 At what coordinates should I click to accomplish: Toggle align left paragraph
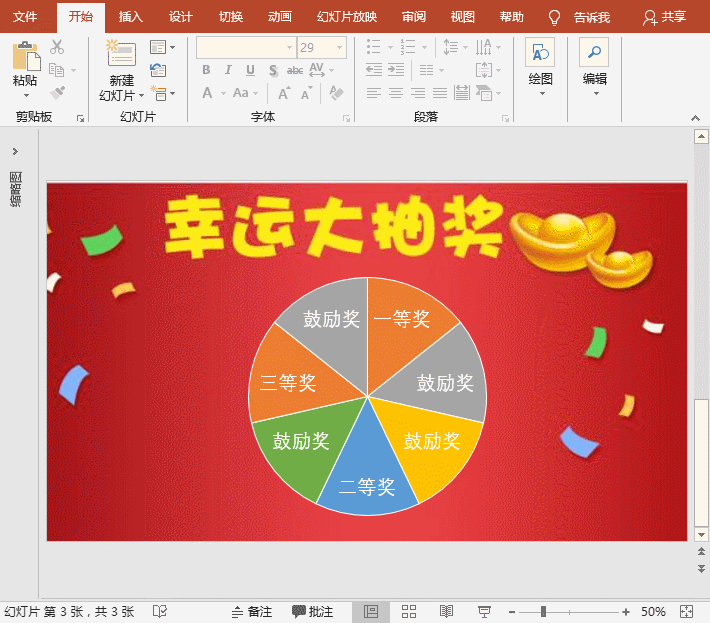(x=374, y=94)
